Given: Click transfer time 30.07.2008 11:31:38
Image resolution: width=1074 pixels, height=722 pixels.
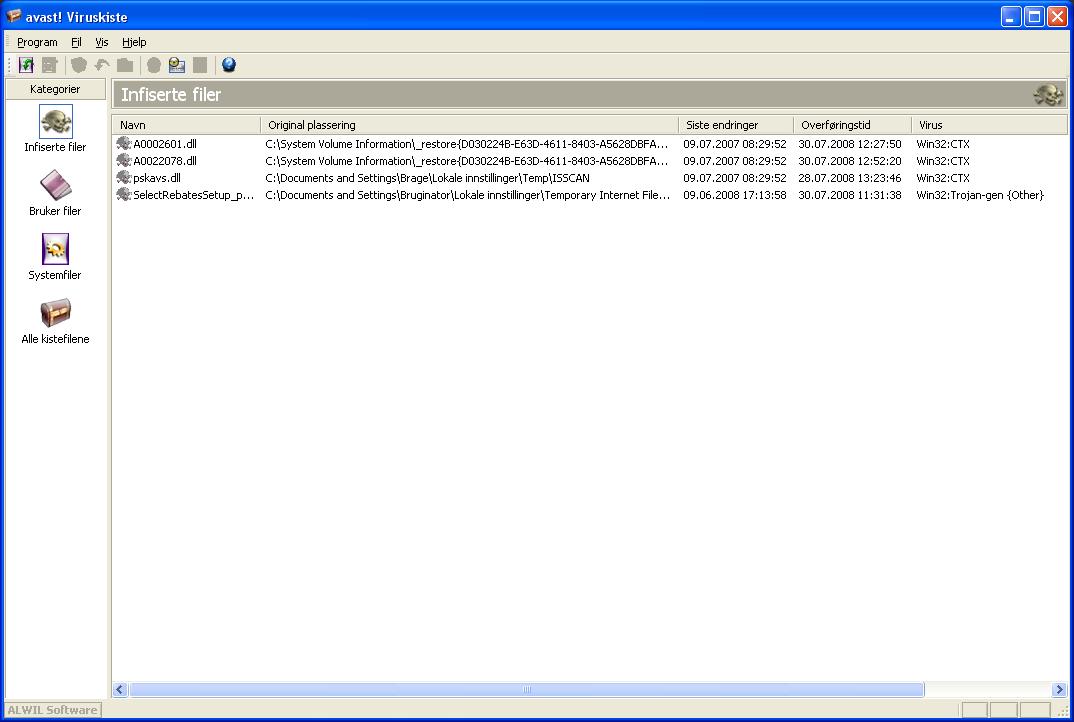Looking at the screenshot, I should 850,195.
